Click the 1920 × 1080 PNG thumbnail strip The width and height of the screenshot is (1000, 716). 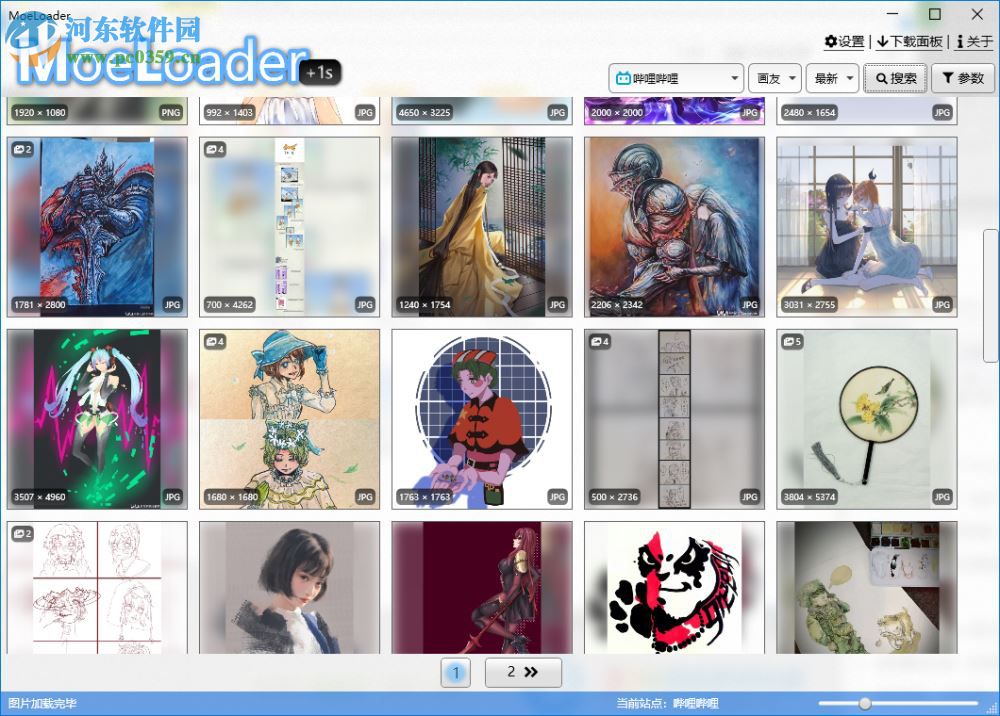[x=97, y=111]
